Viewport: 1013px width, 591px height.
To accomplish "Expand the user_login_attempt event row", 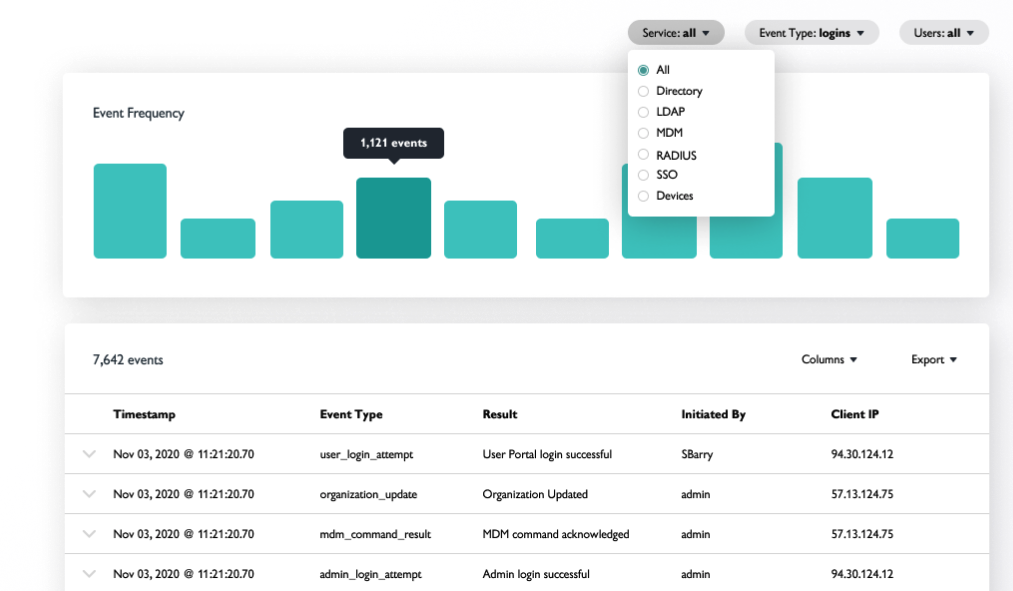I will 88,453.
